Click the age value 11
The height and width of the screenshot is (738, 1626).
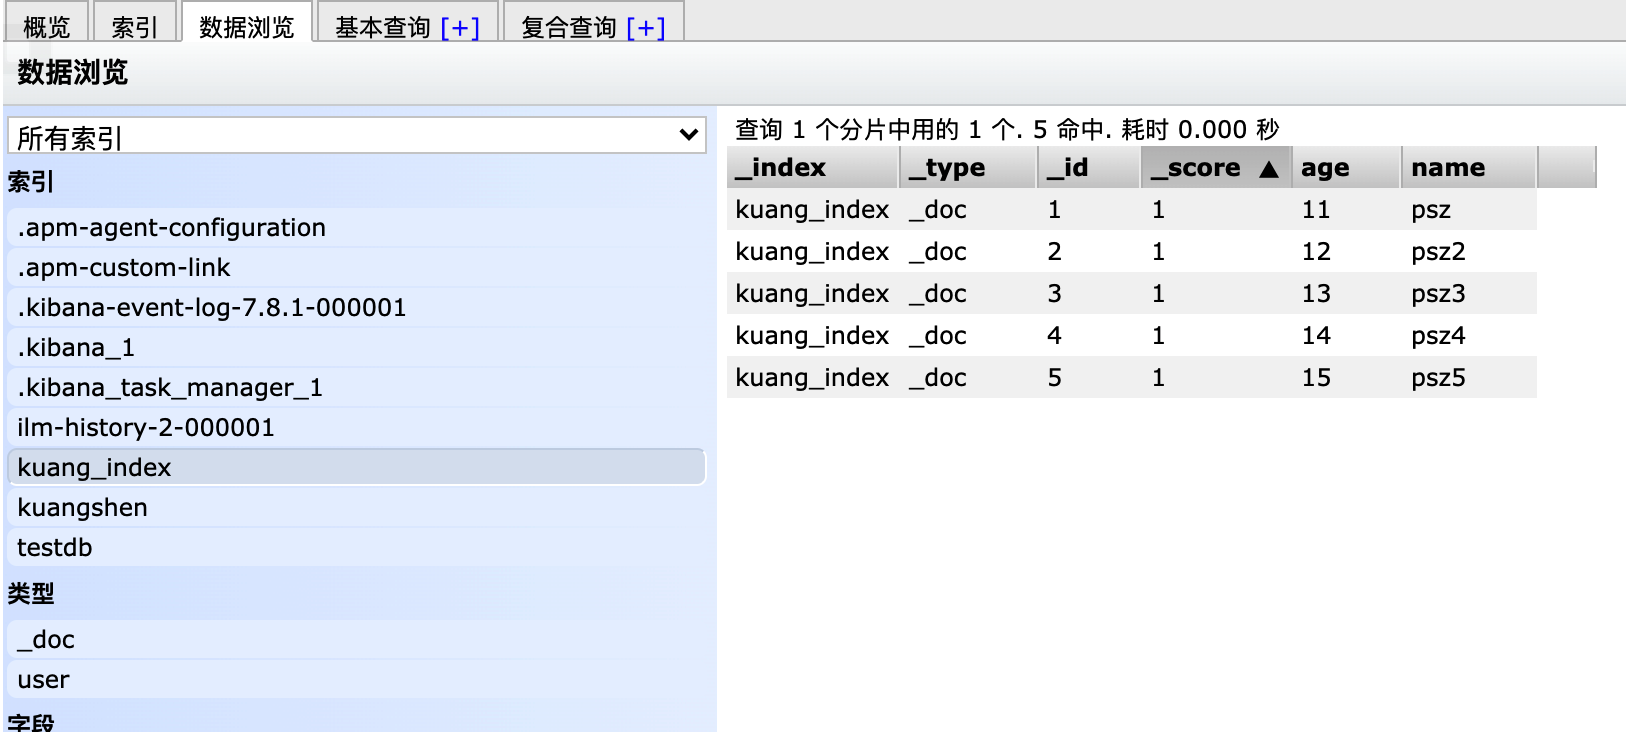pos(1316,210)
